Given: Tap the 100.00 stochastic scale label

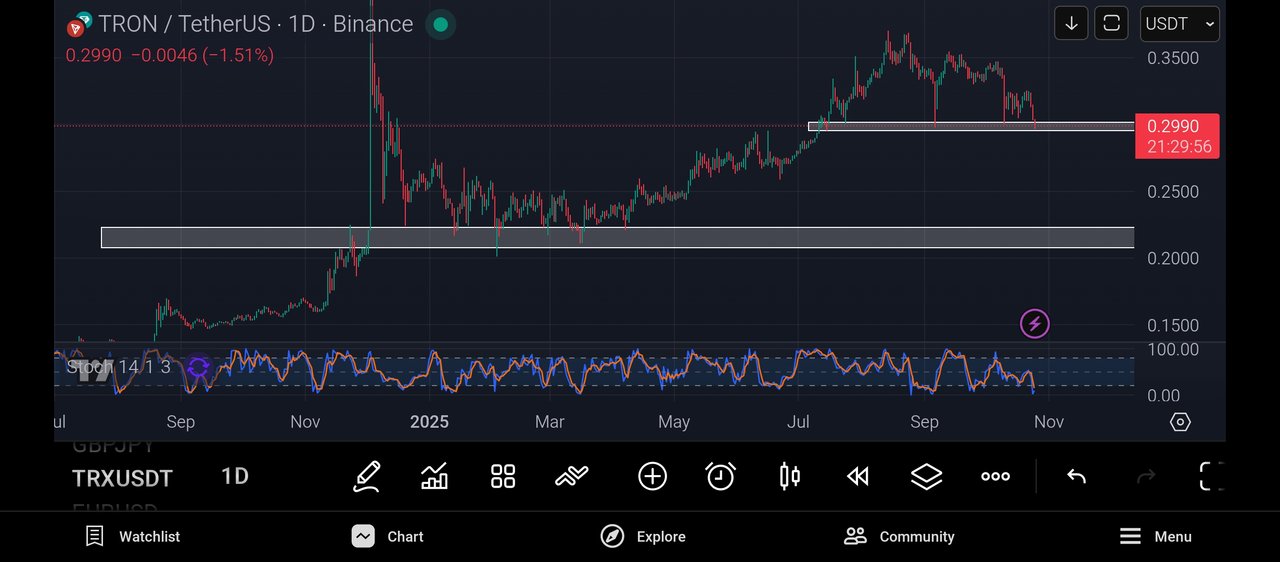Looking at the screenshot, I should coord(1173,349).
